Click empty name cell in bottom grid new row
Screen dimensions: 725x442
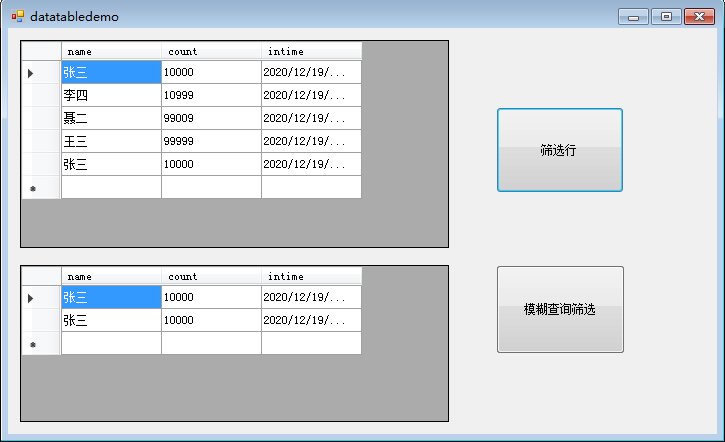[x=111, y=344]
